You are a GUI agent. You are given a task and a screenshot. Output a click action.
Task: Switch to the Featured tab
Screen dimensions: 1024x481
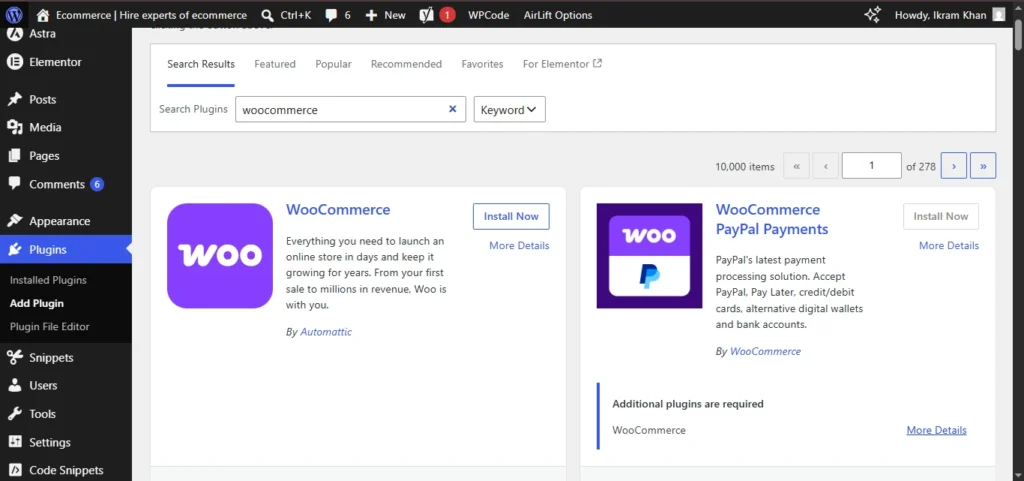point(275,64)
